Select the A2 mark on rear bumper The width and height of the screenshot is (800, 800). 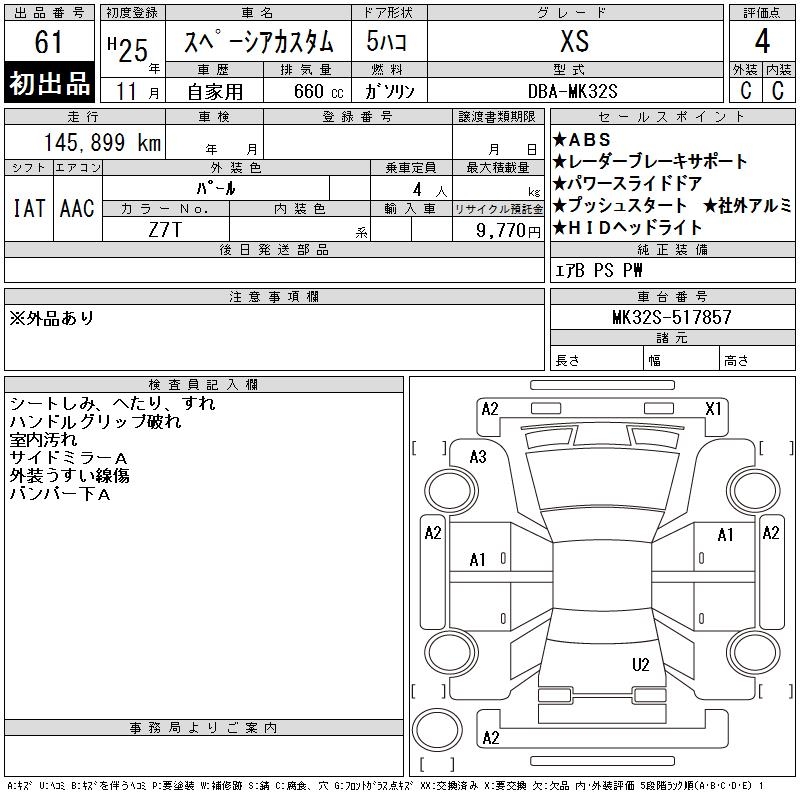[491, 738]
